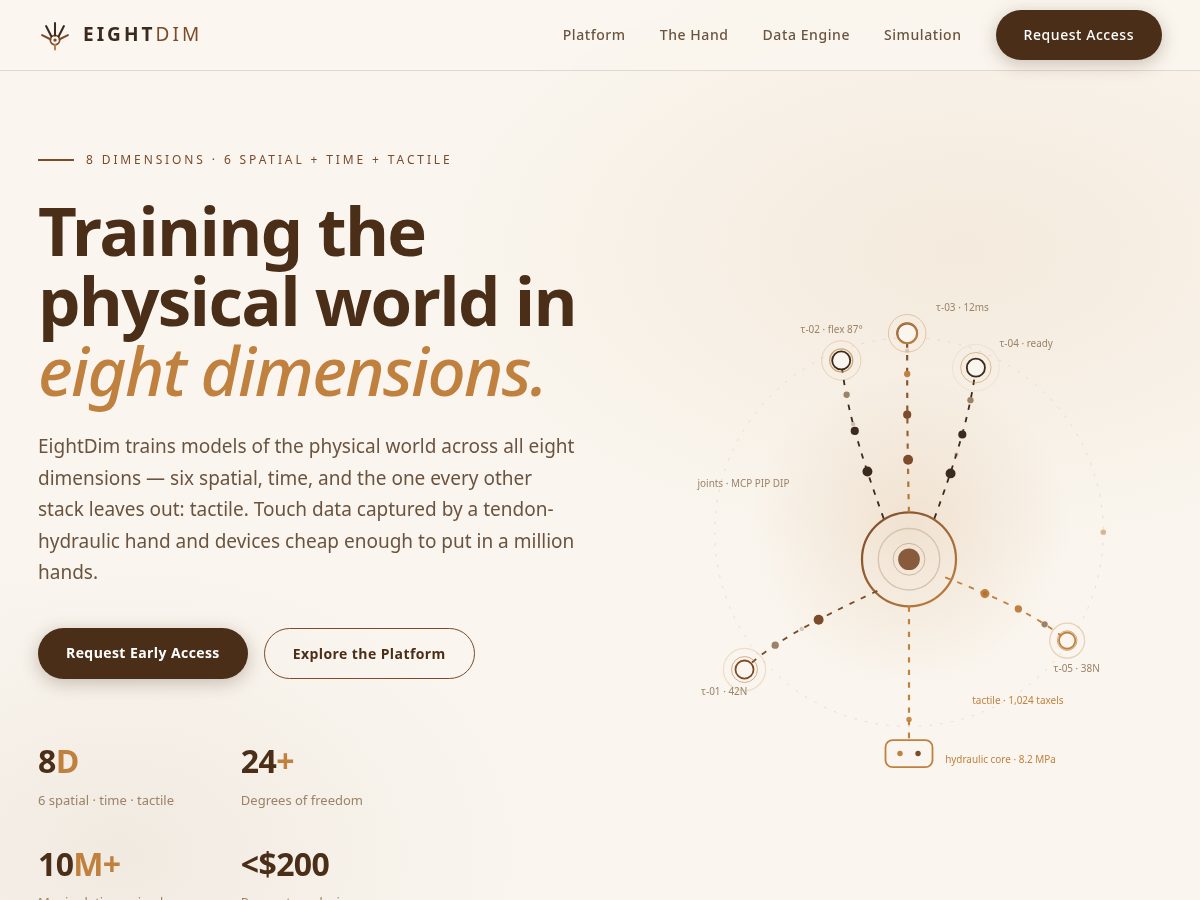Click the Request Access button
The image size is (1200, 900).
pos(1079,35)
